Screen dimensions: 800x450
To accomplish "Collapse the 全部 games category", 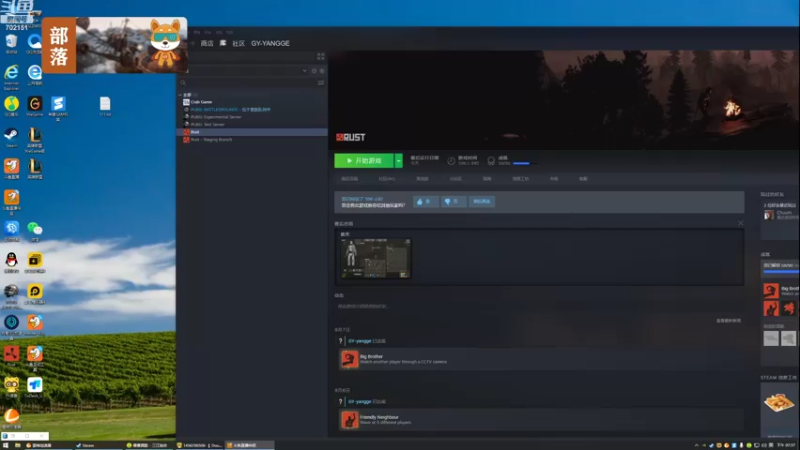I will [x=180, y=95].
